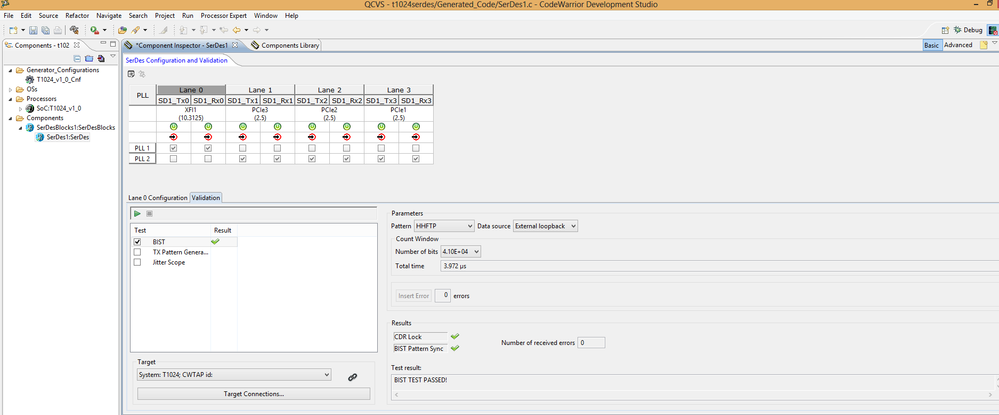Click the Open Type folder toolbar icon

point(122,30)
